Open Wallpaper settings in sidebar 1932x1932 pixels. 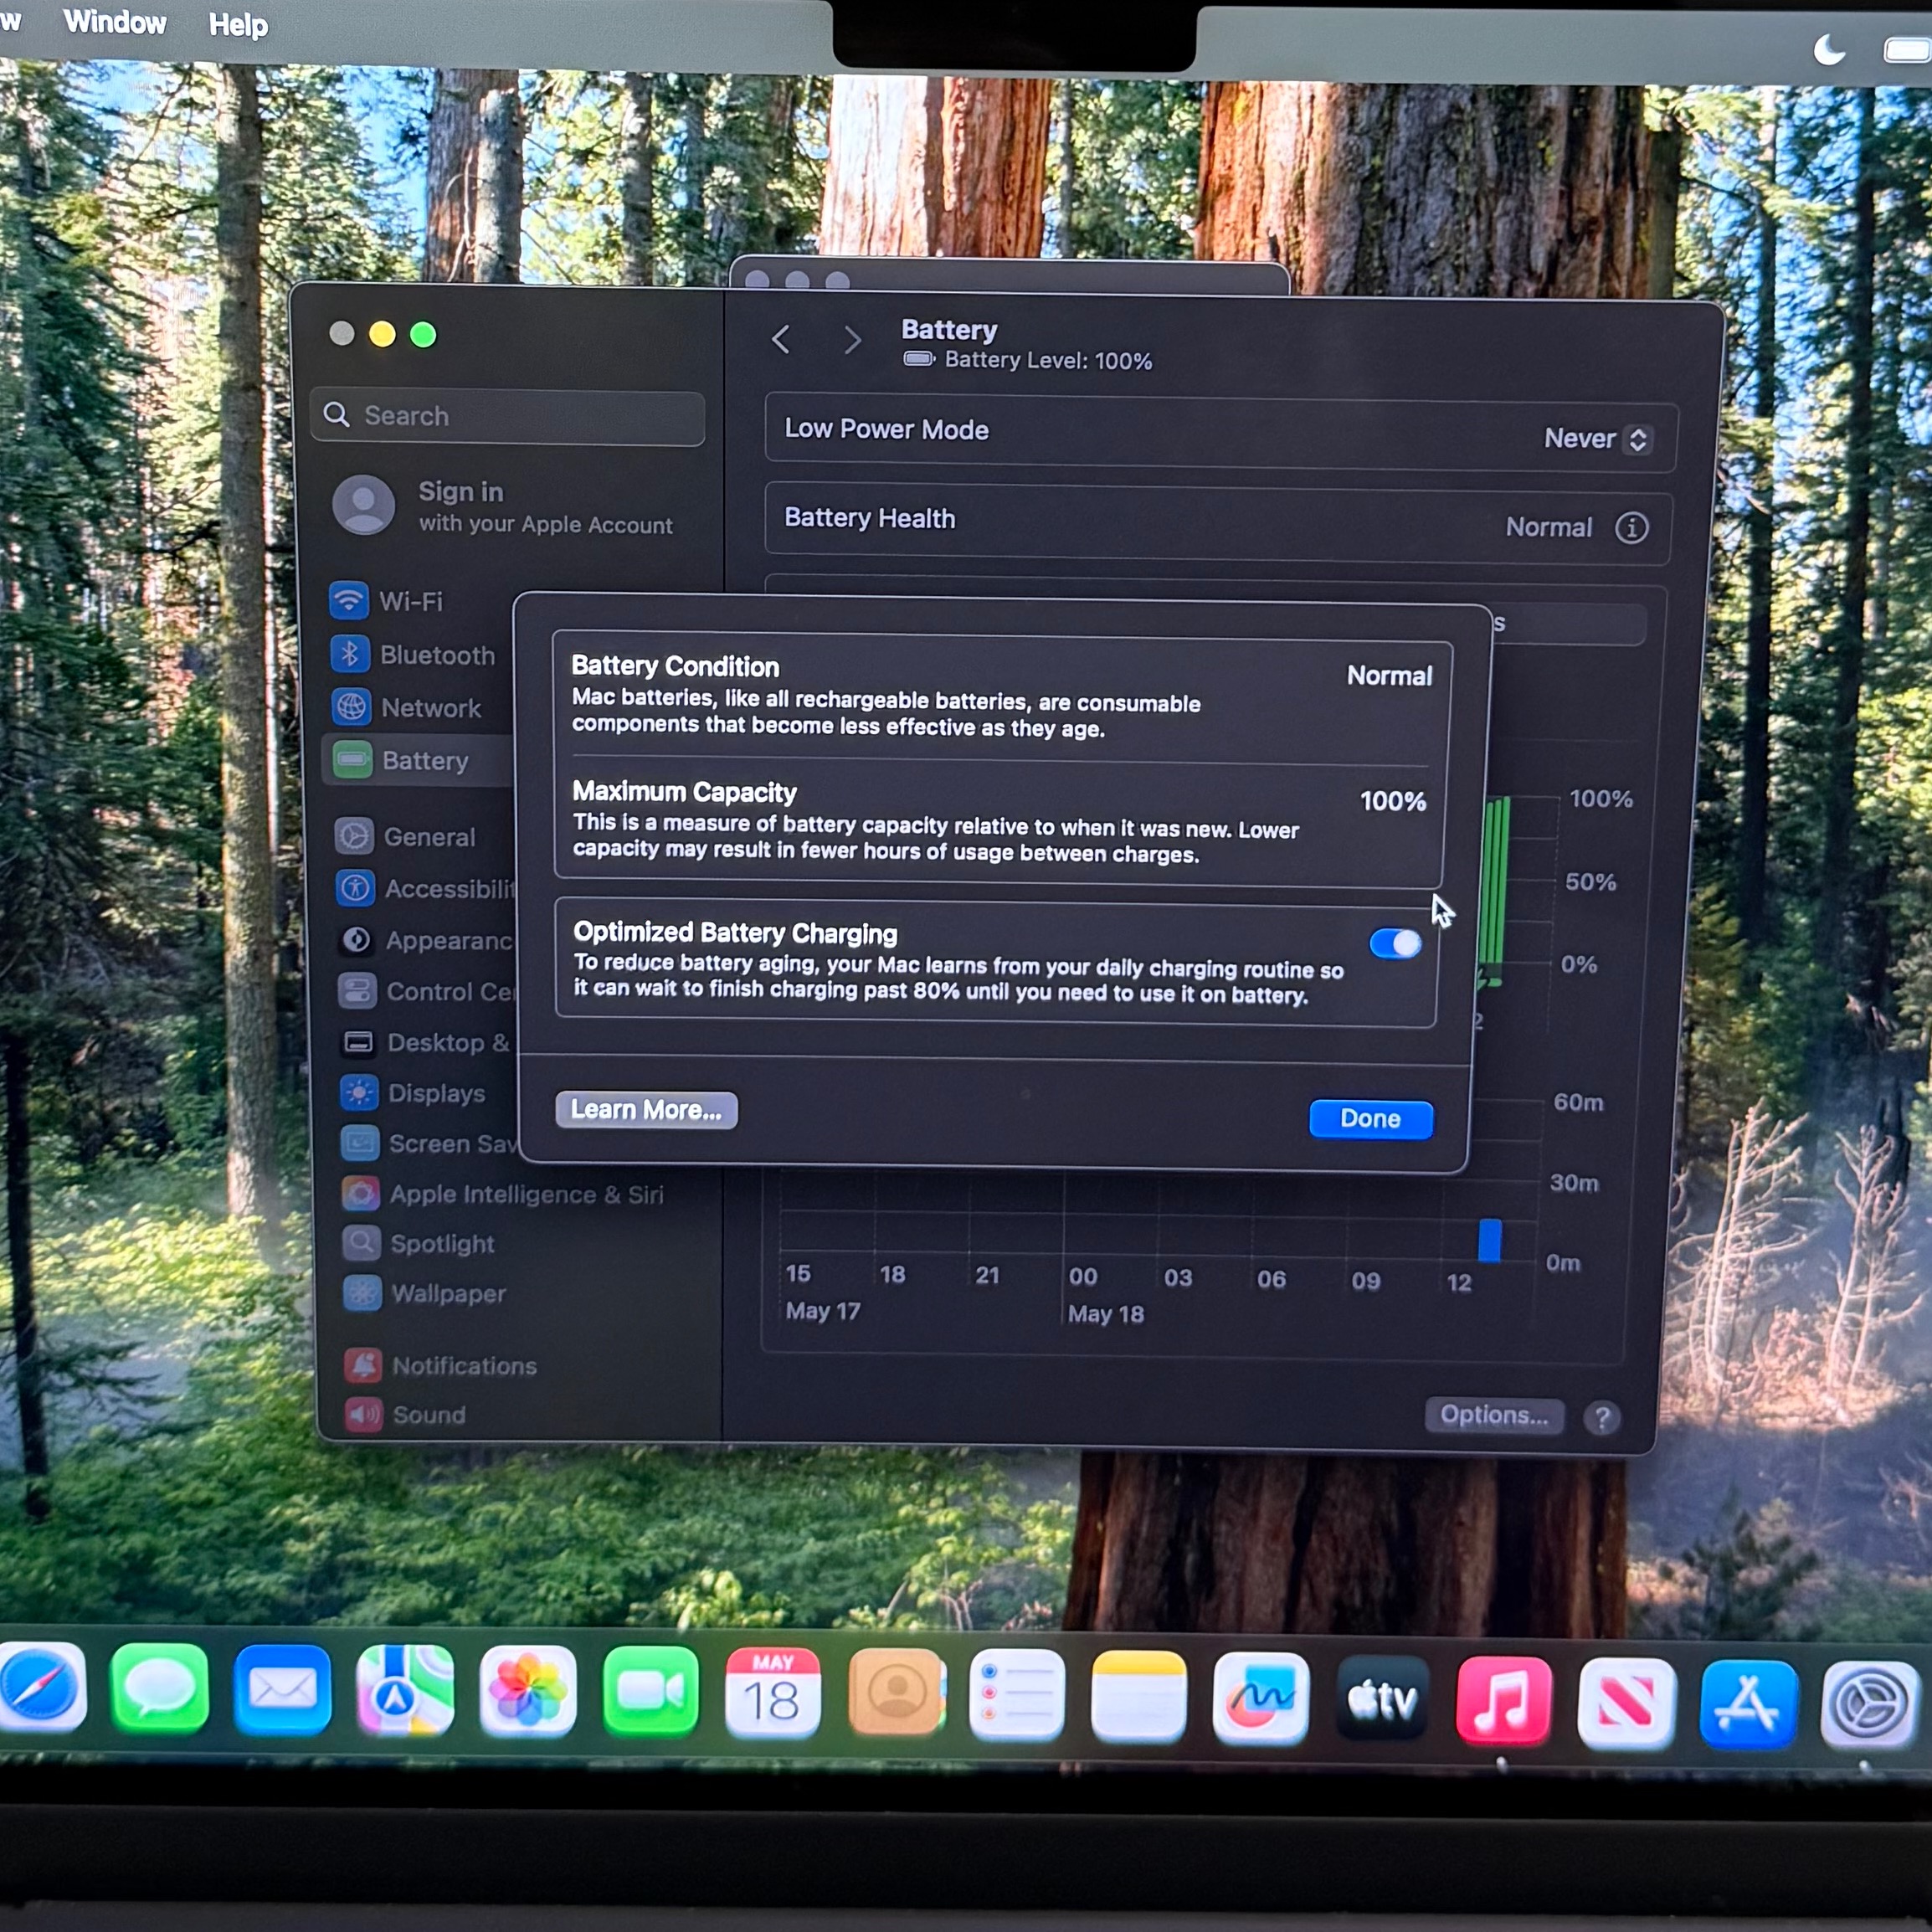click(426, 1293)
